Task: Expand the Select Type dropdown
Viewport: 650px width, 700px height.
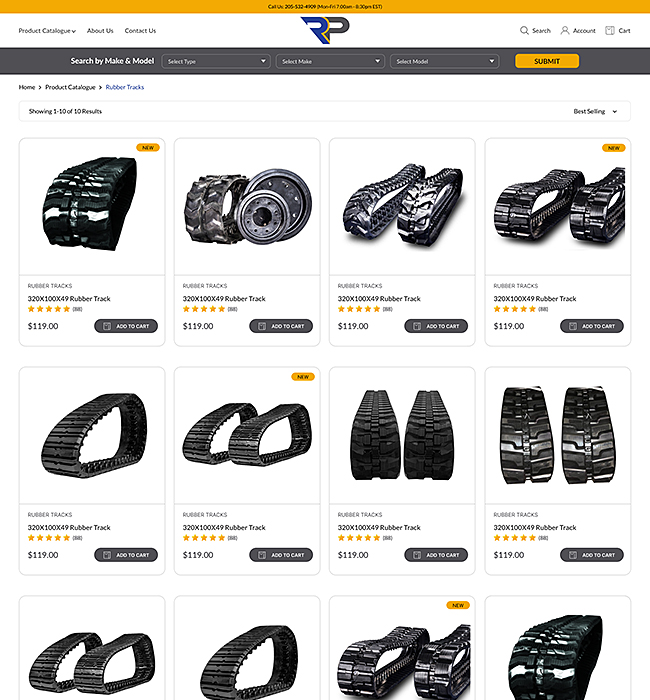Action: [216, 61]
